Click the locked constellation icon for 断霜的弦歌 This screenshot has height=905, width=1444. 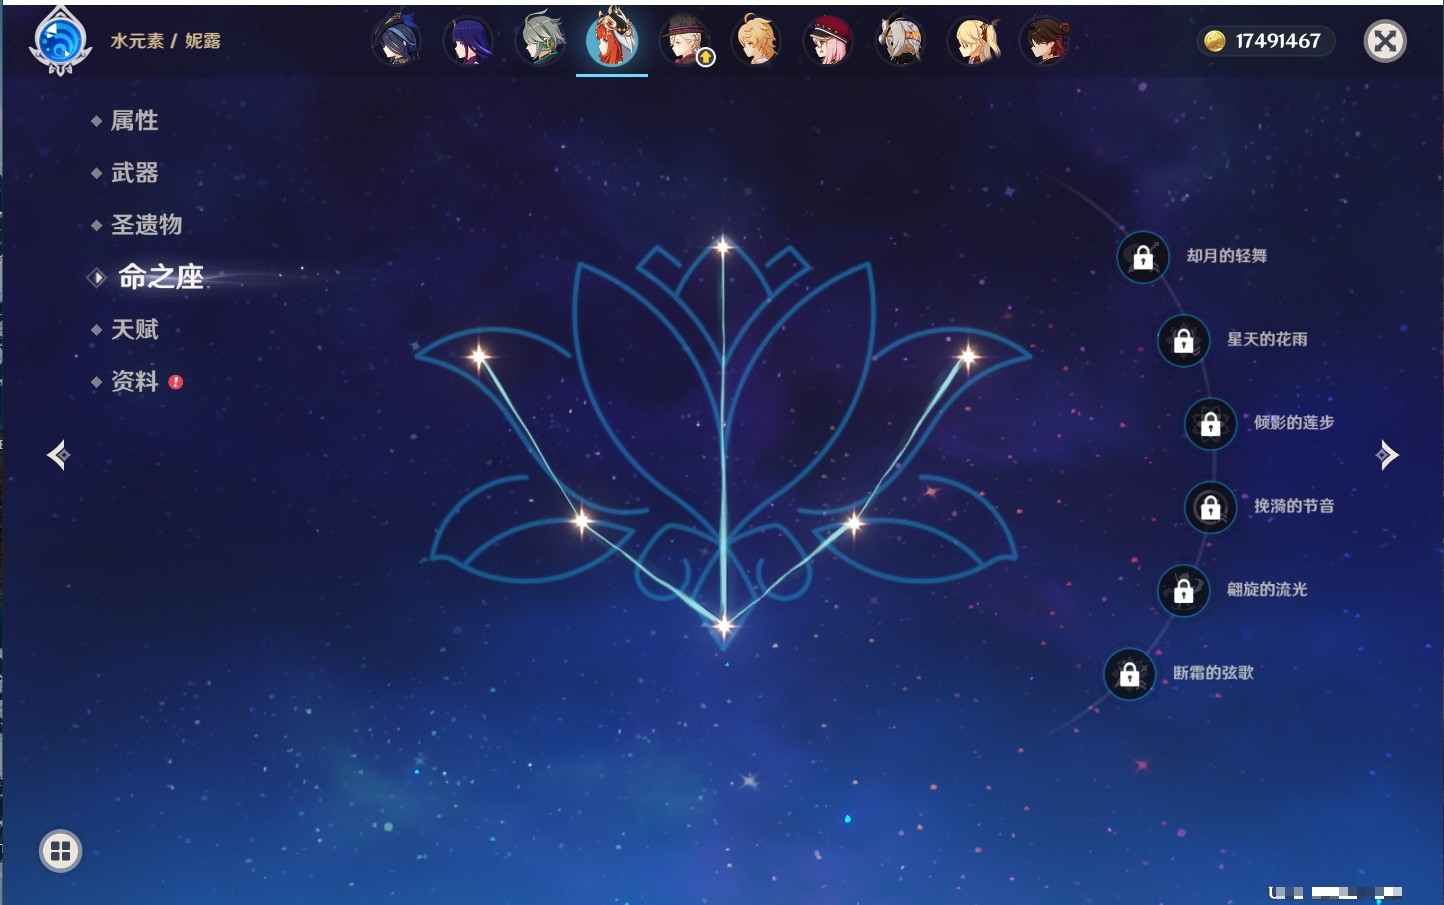point(1129,673)
